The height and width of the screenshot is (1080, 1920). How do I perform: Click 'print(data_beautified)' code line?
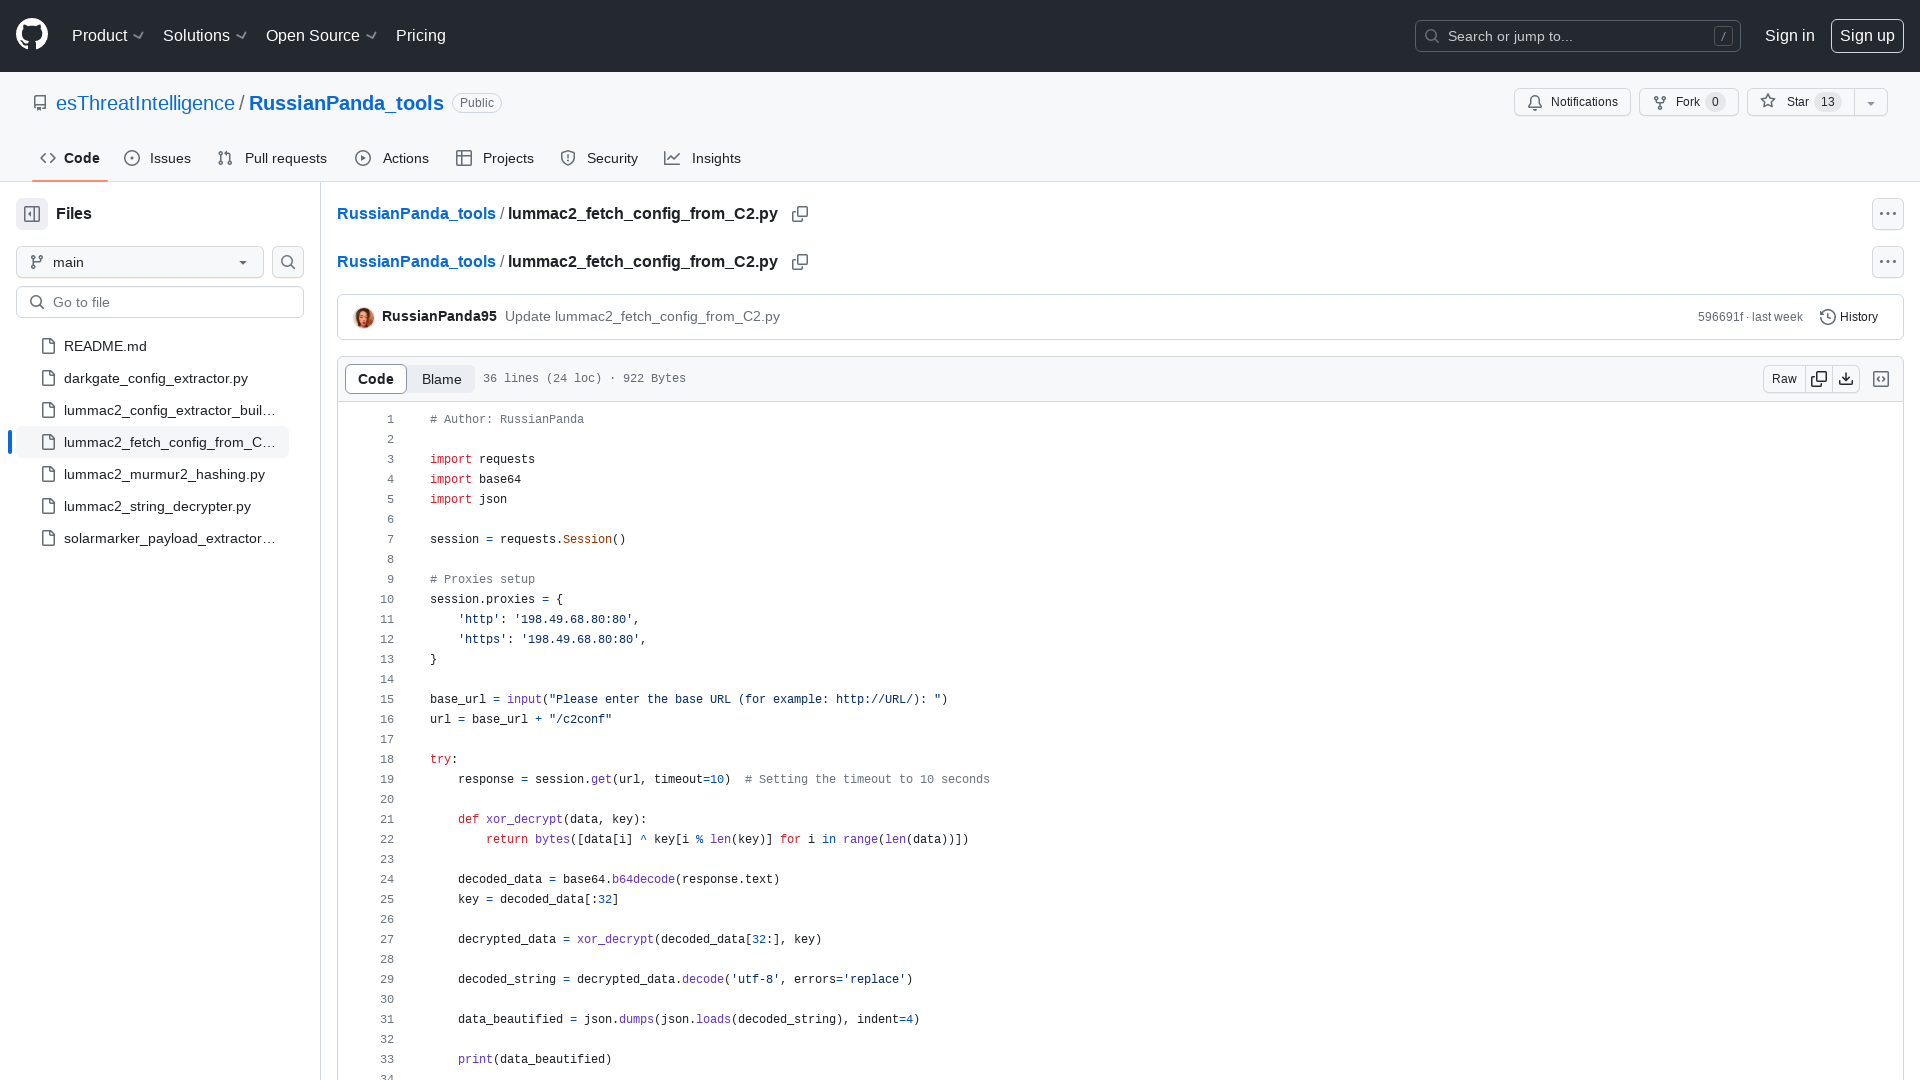(x=535, y=1060)
